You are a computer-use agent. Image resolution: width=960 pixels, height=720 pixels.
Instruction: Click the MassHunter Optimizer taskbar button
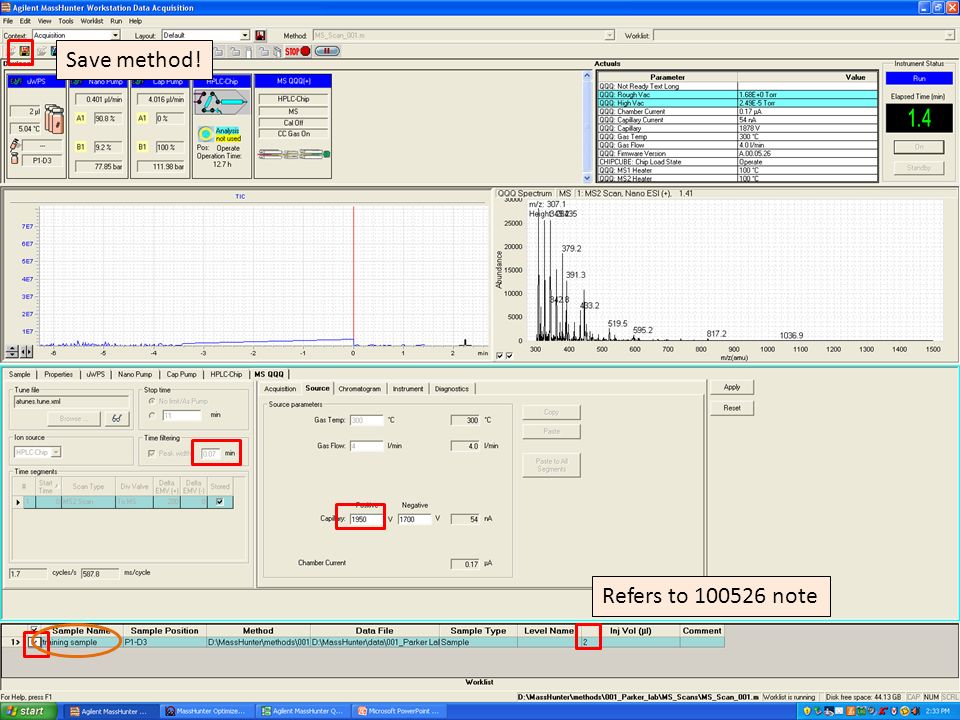pos(206,711)
